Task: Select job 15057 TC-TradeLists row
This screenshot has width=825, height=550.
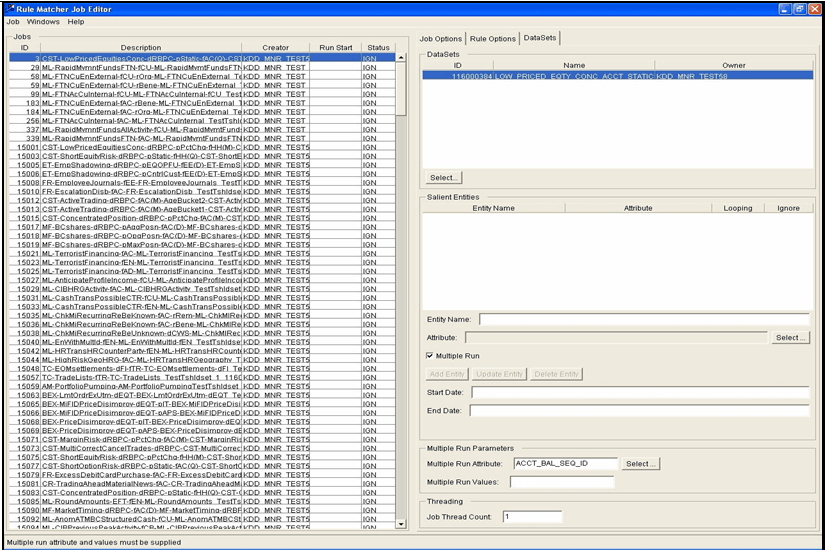Action: coord(202,377)
